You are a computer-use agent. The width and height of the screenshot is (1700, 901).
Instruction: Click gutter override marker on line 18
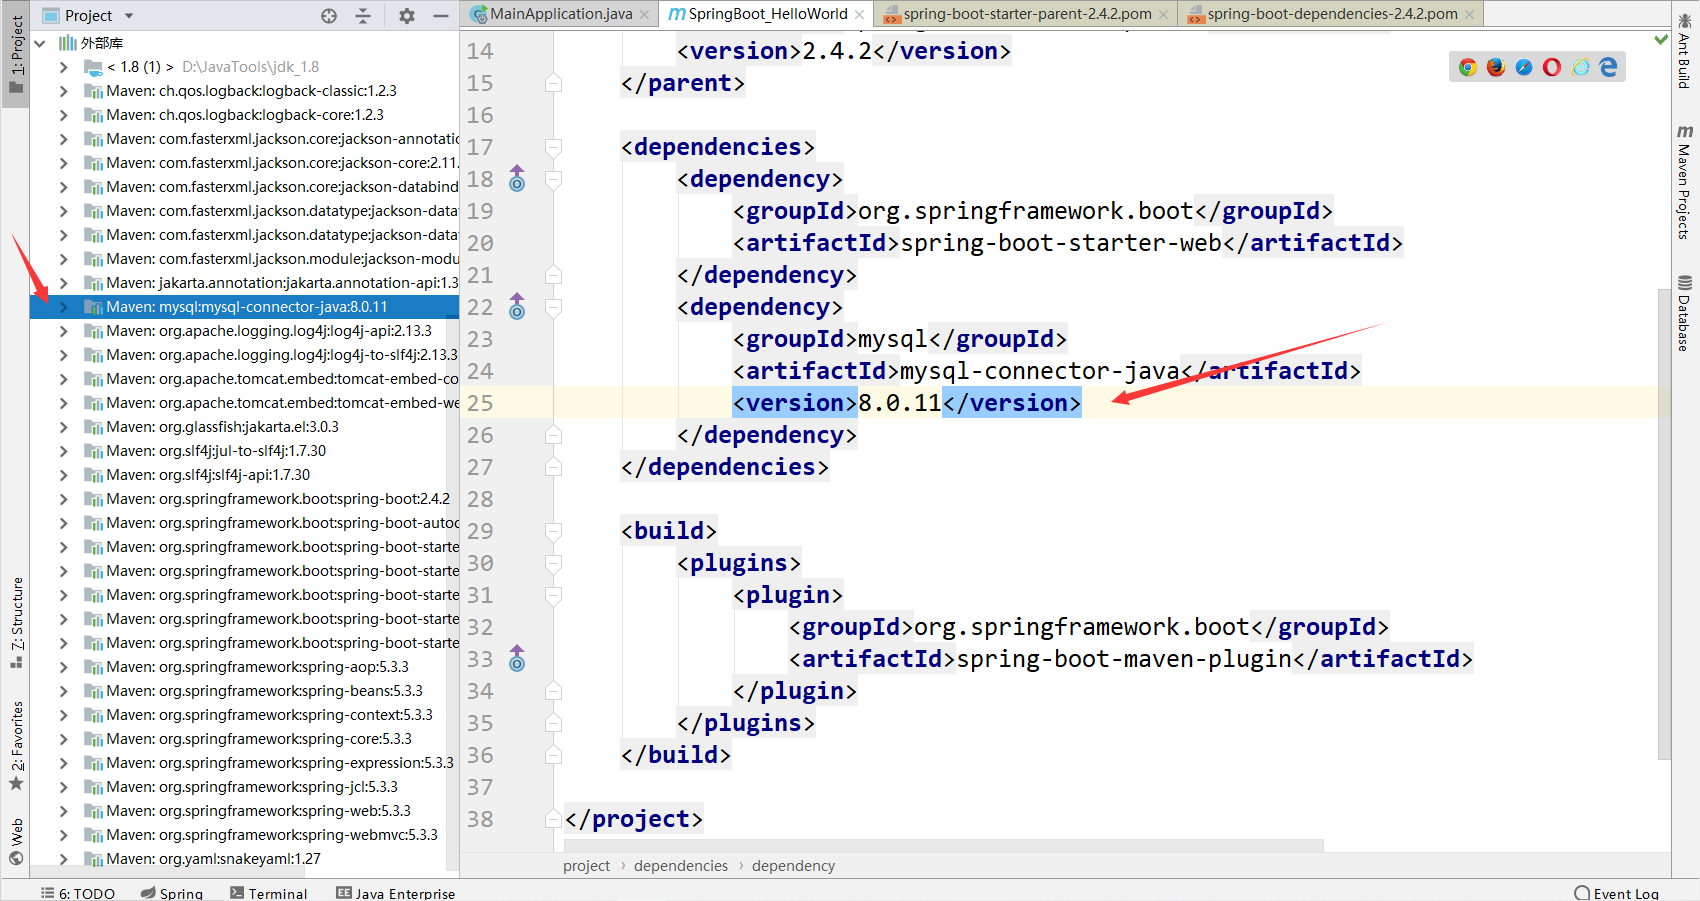tap(517, 179)
